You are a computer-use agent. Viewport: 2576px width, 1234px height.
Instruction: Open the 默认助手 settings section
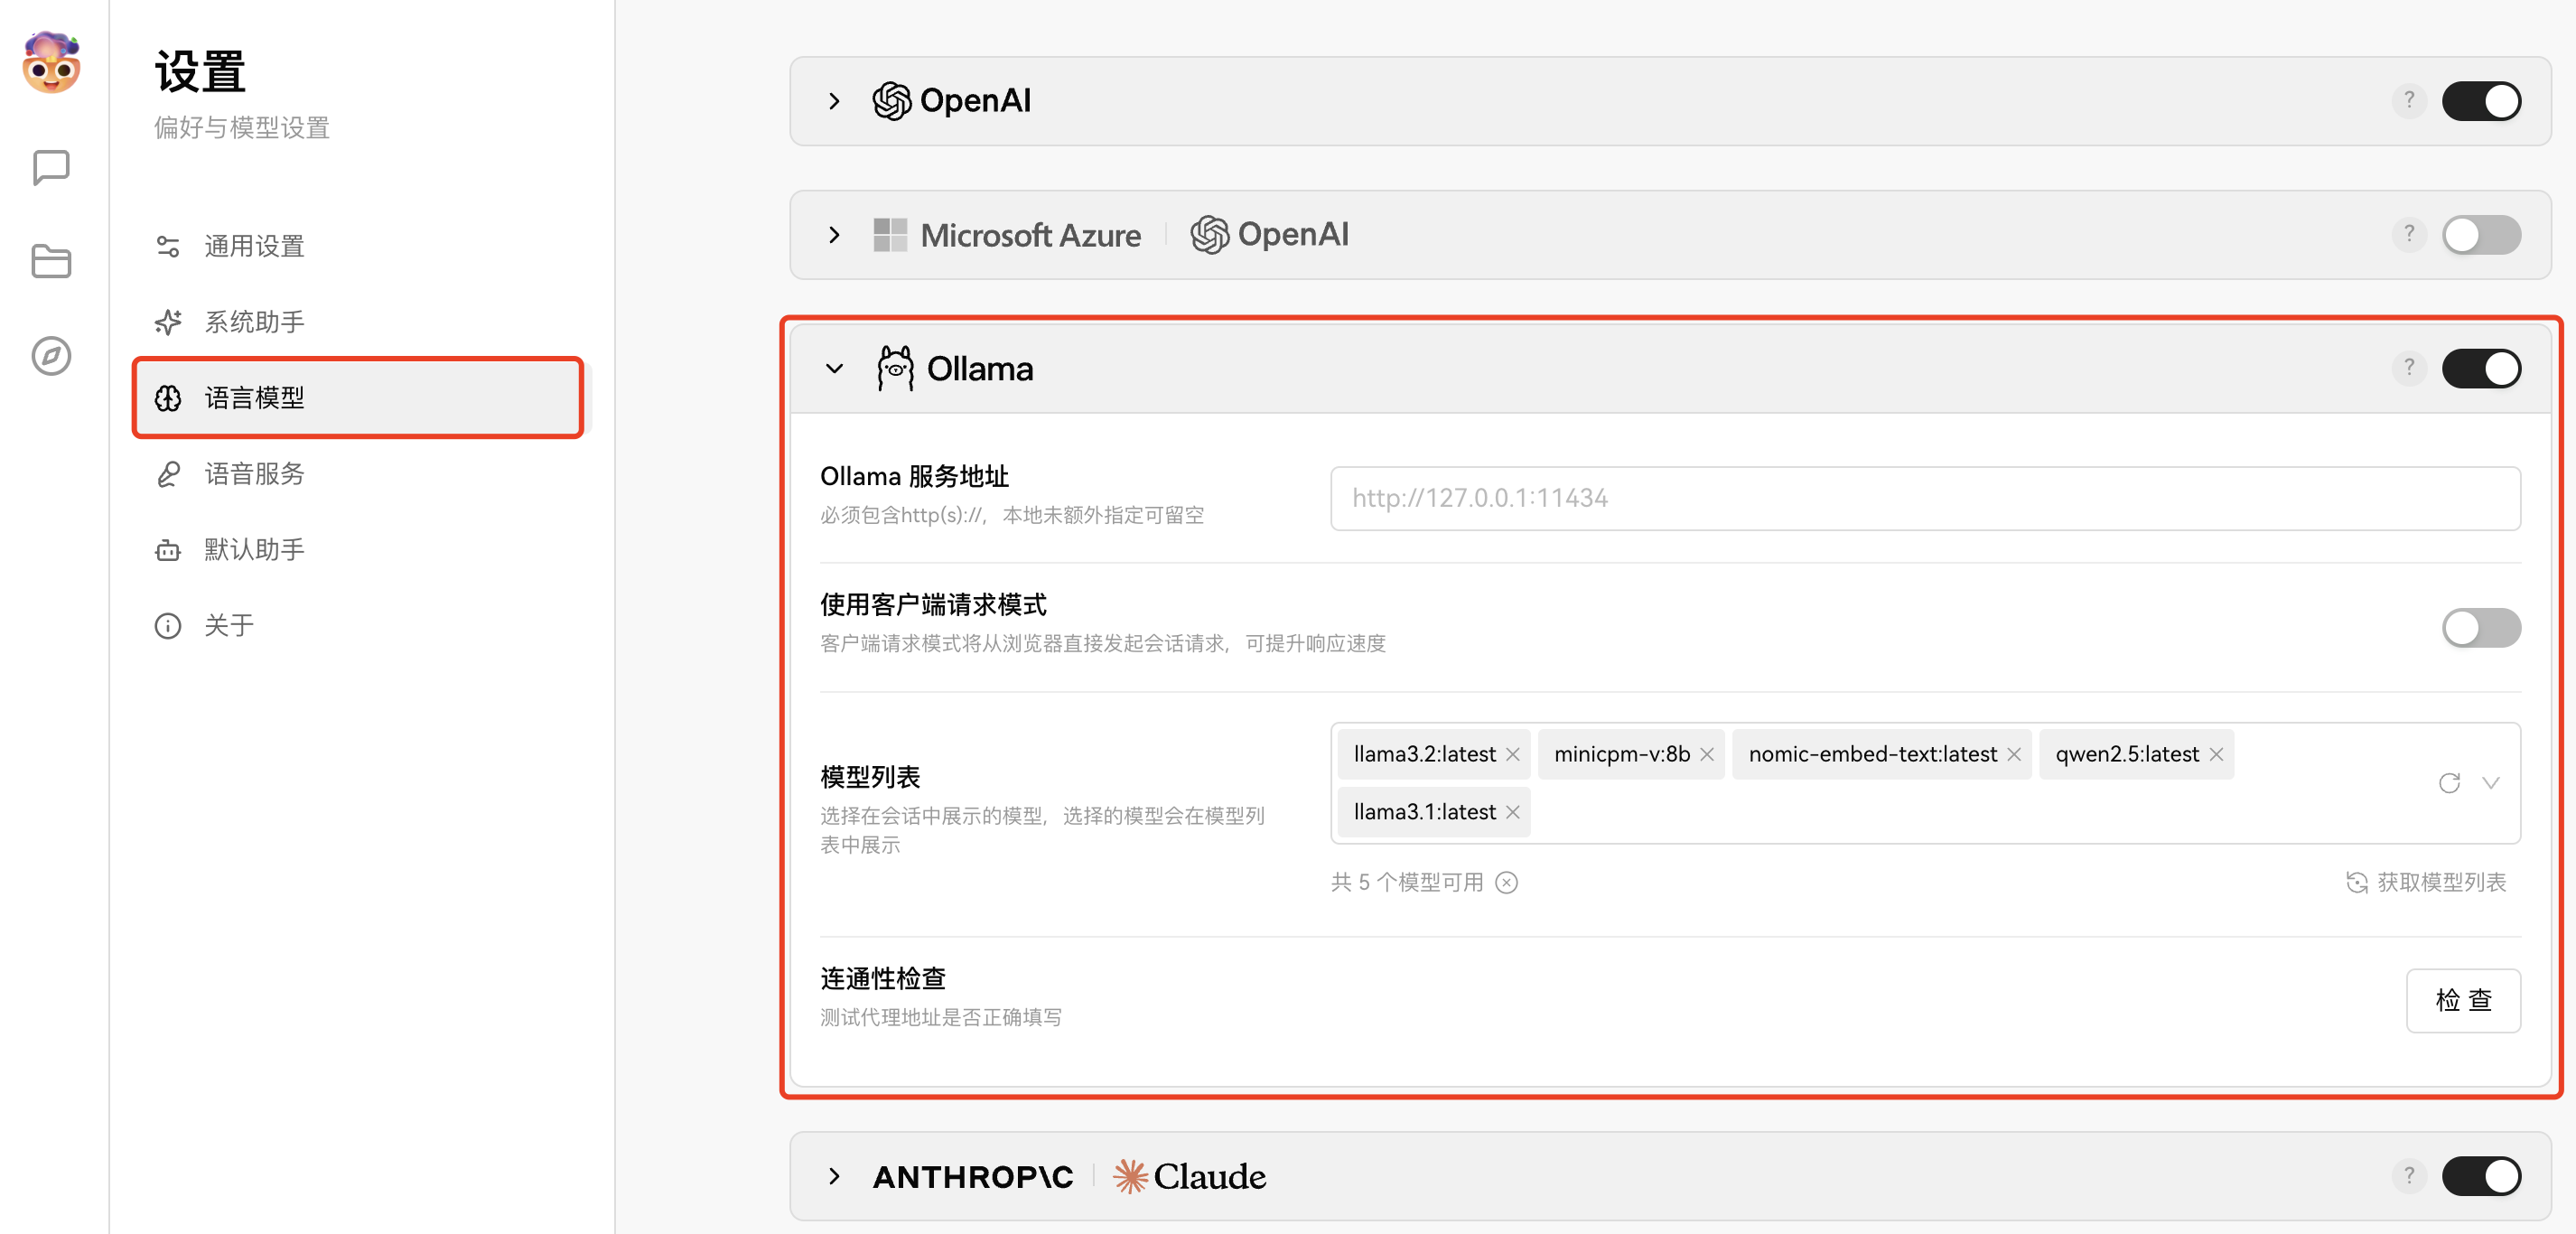click(255, 549)
